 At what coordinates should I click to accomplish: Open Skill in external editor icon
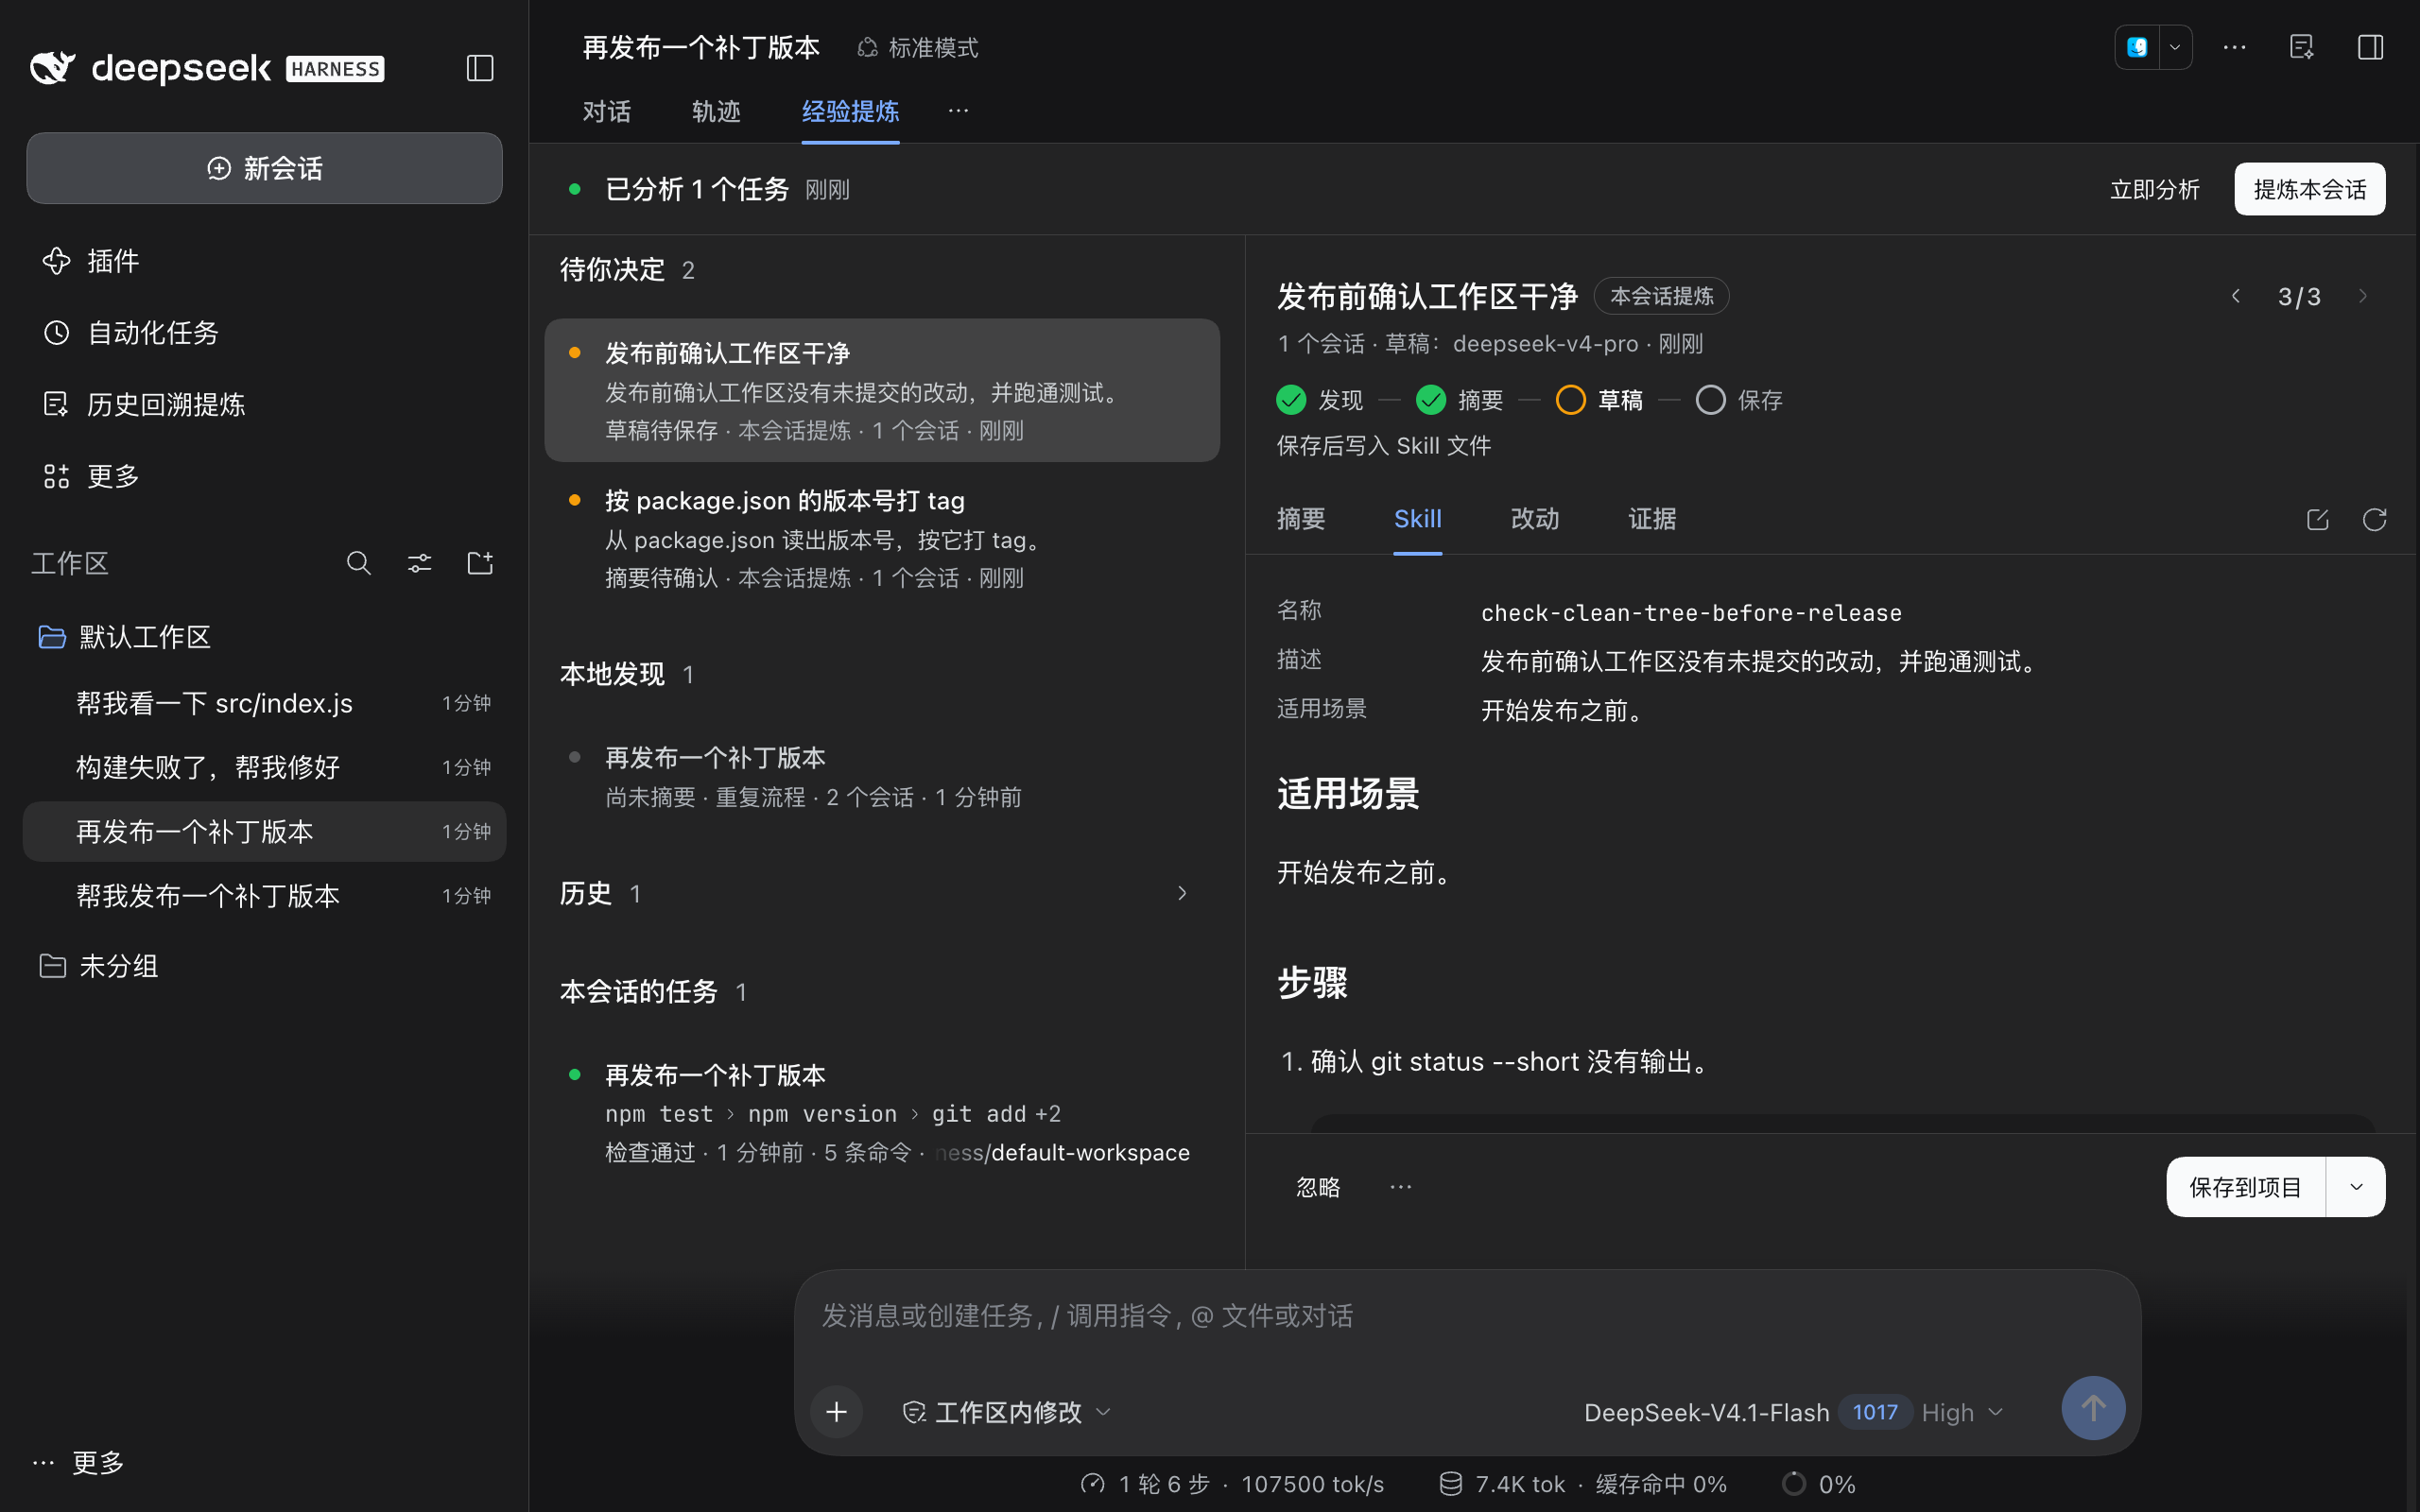coord(2317,519)
